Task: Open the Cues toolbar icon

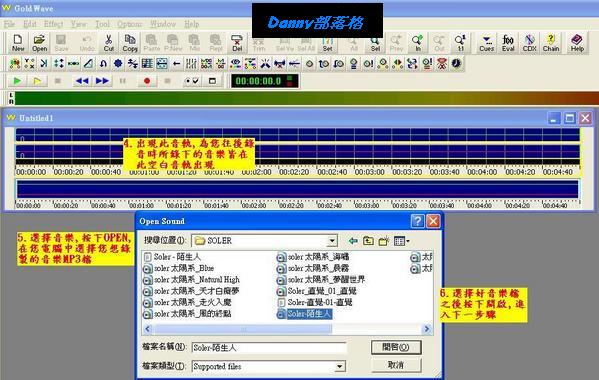Action: [486, 43]
